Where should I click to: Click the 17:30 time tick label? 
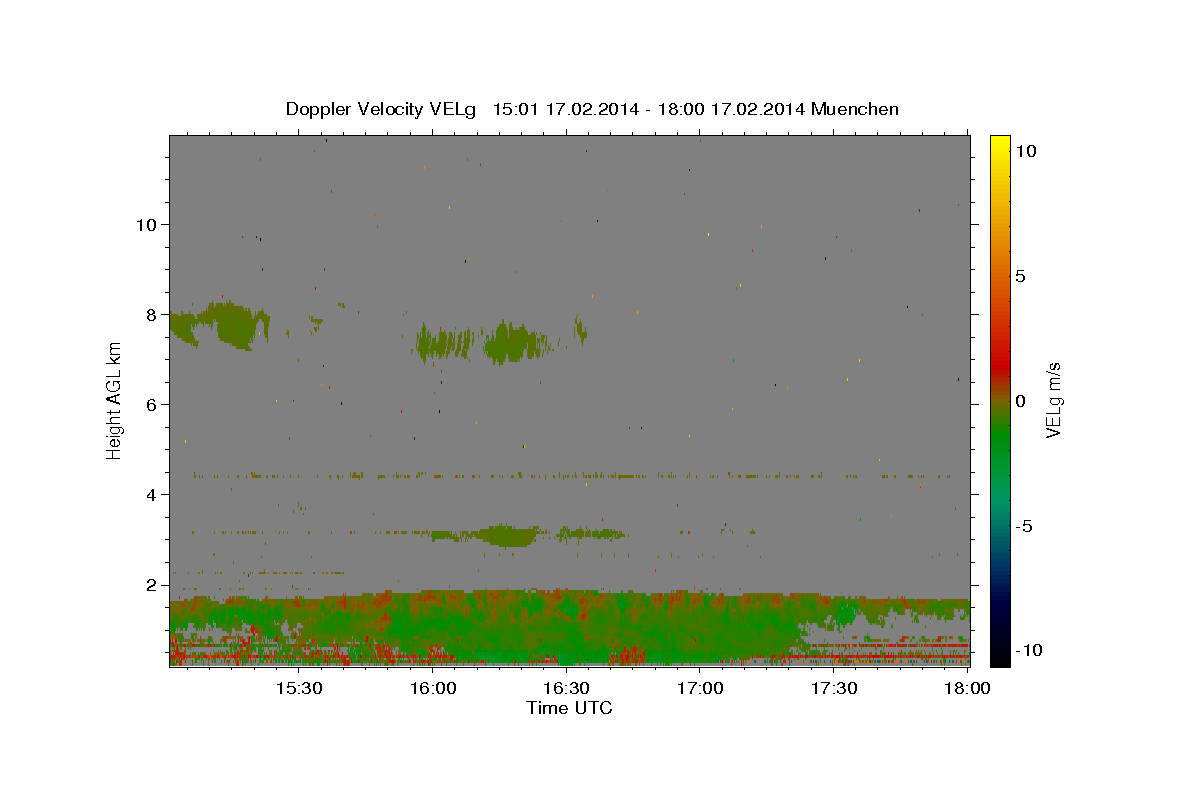pos(835,689)
